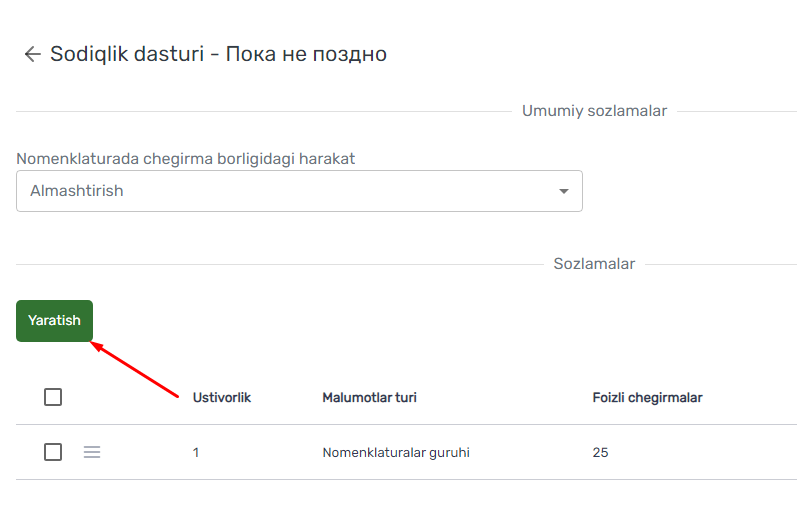Open the Almashtirish combo box field
Screen dimensions: 797x513
tap(299, 191)
